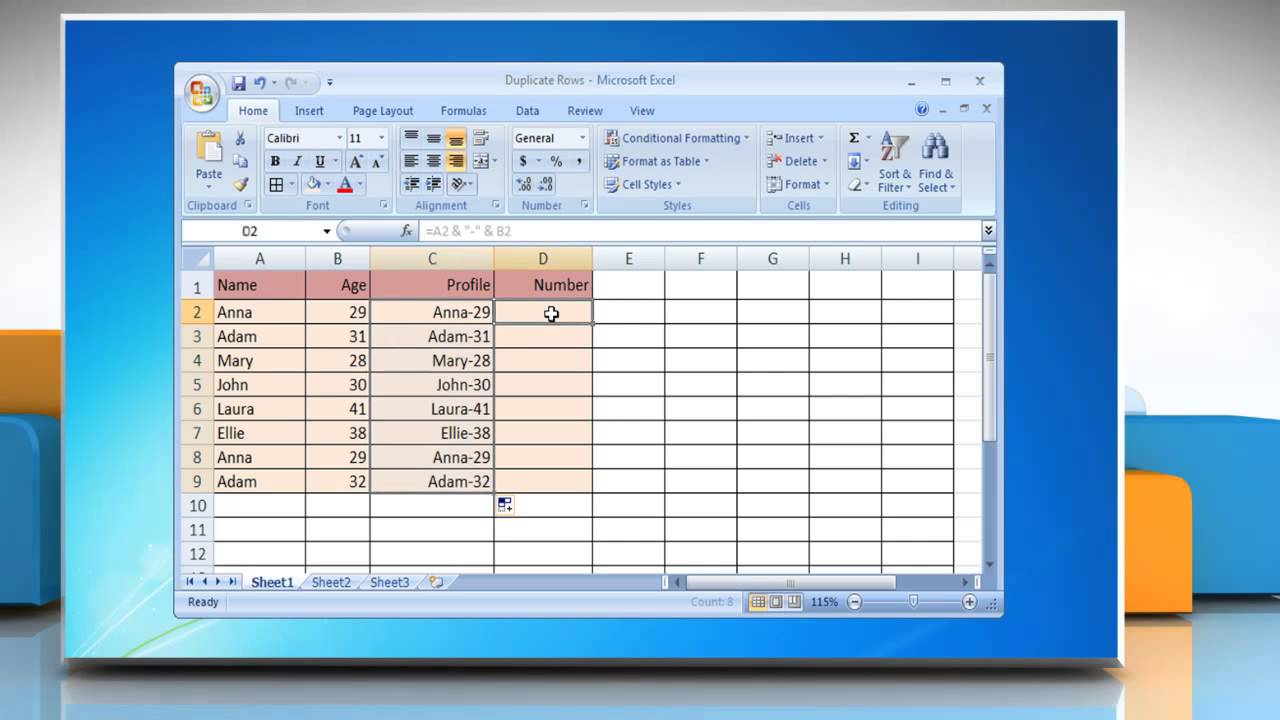1280x720 pixels.
Task: Open the font color red swatch
Action: click(x=345, y=185)
